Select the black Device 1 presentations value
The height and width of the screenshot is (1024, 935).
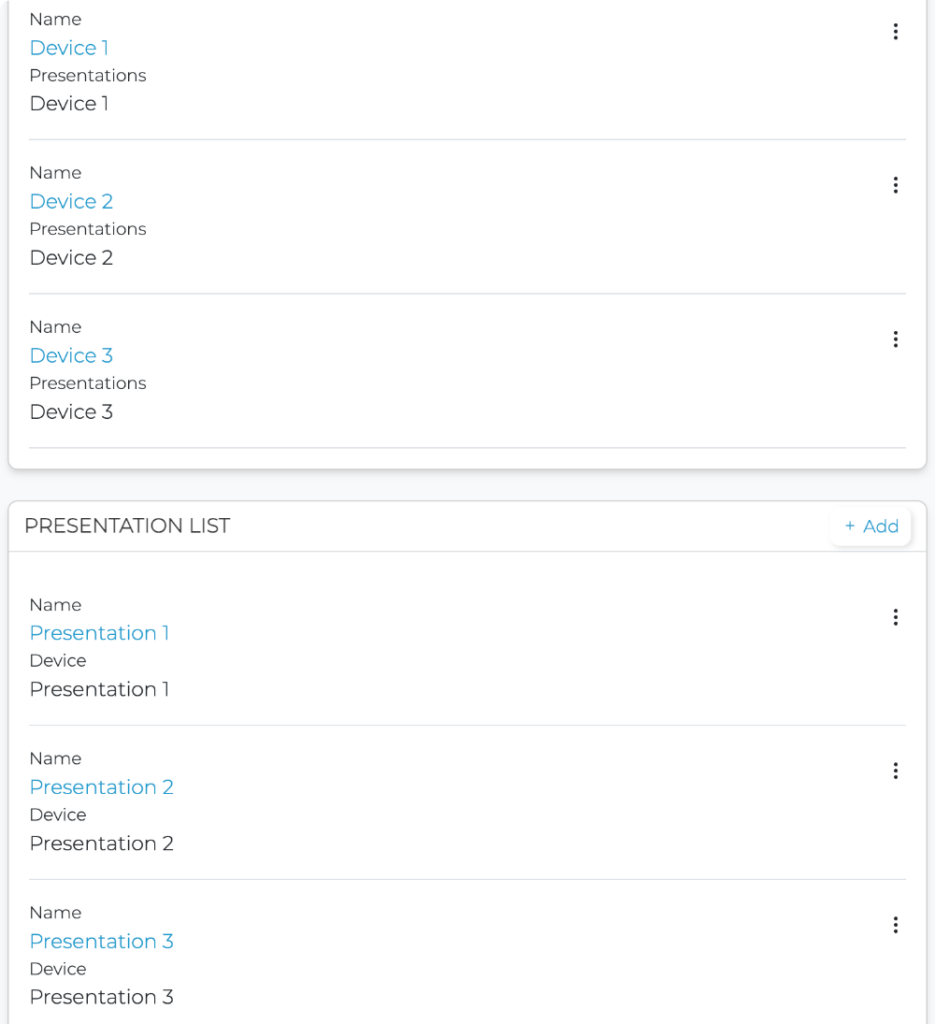click(x=69, y=104)
